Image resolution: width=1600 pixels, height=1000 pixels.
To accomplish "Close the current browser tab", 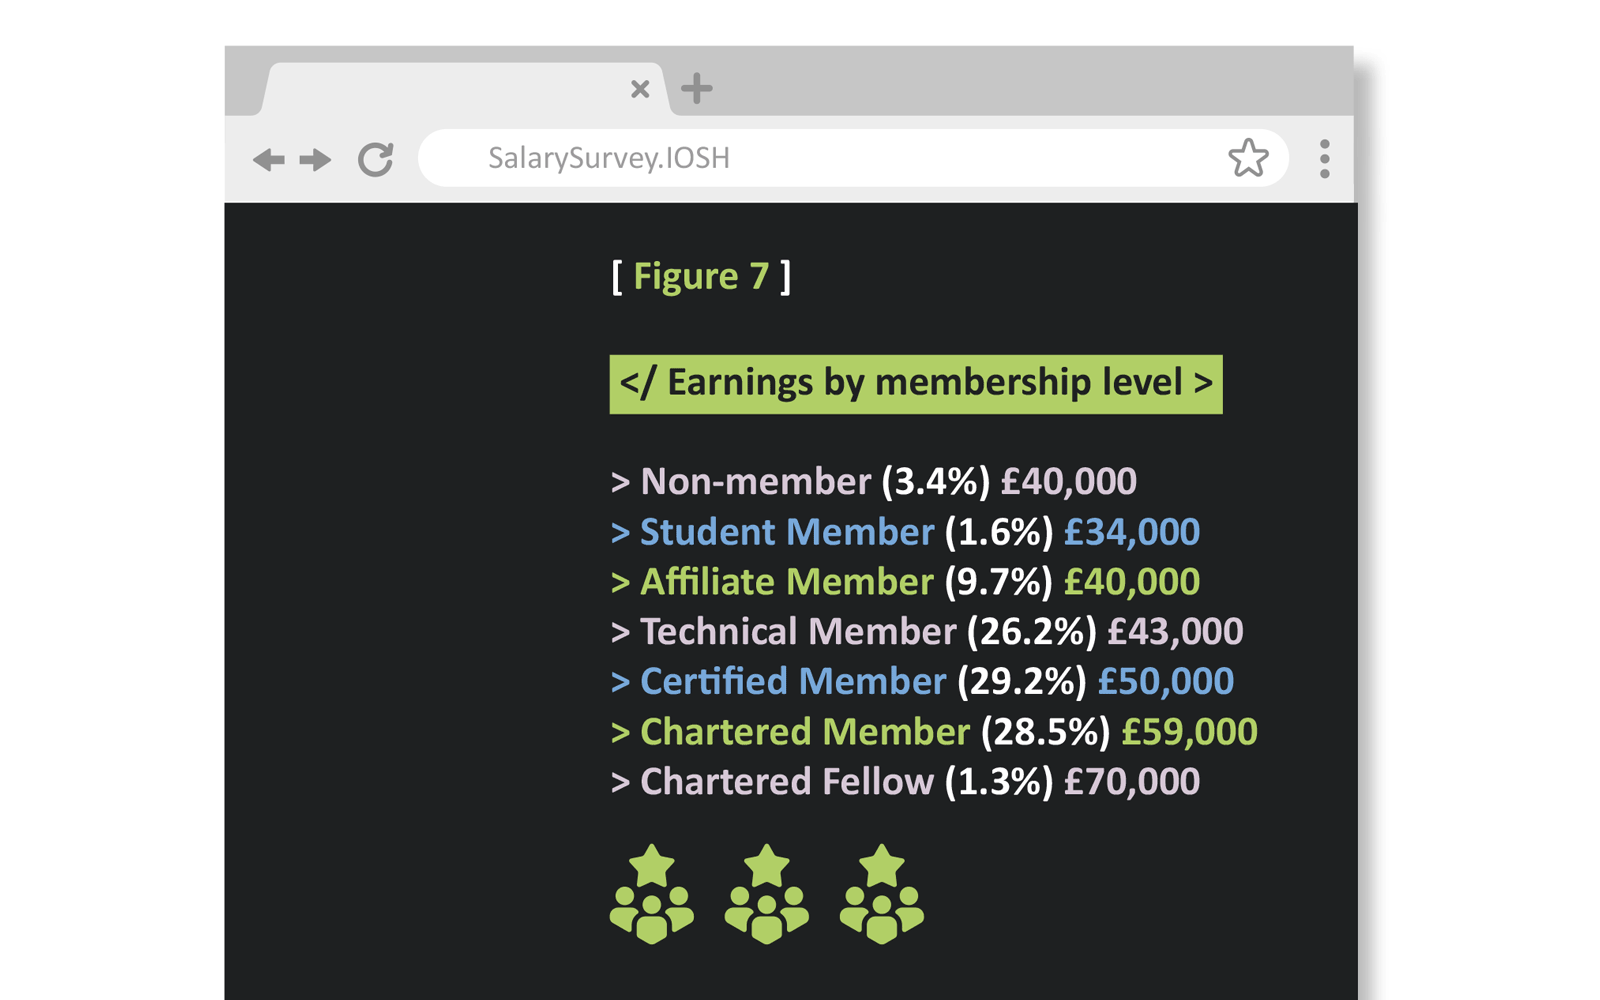I will [x=640, y=89].
